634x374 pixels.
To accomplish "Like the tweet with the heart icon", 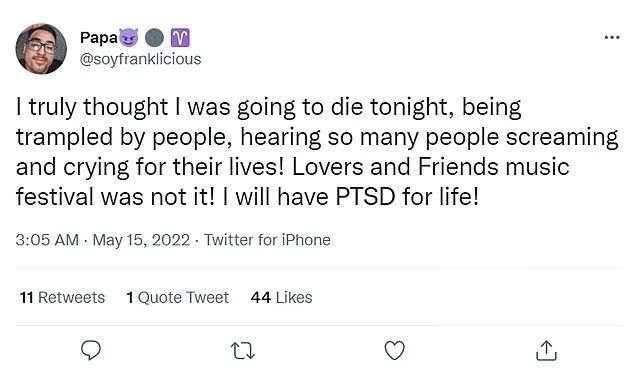I will click(395, 351).
